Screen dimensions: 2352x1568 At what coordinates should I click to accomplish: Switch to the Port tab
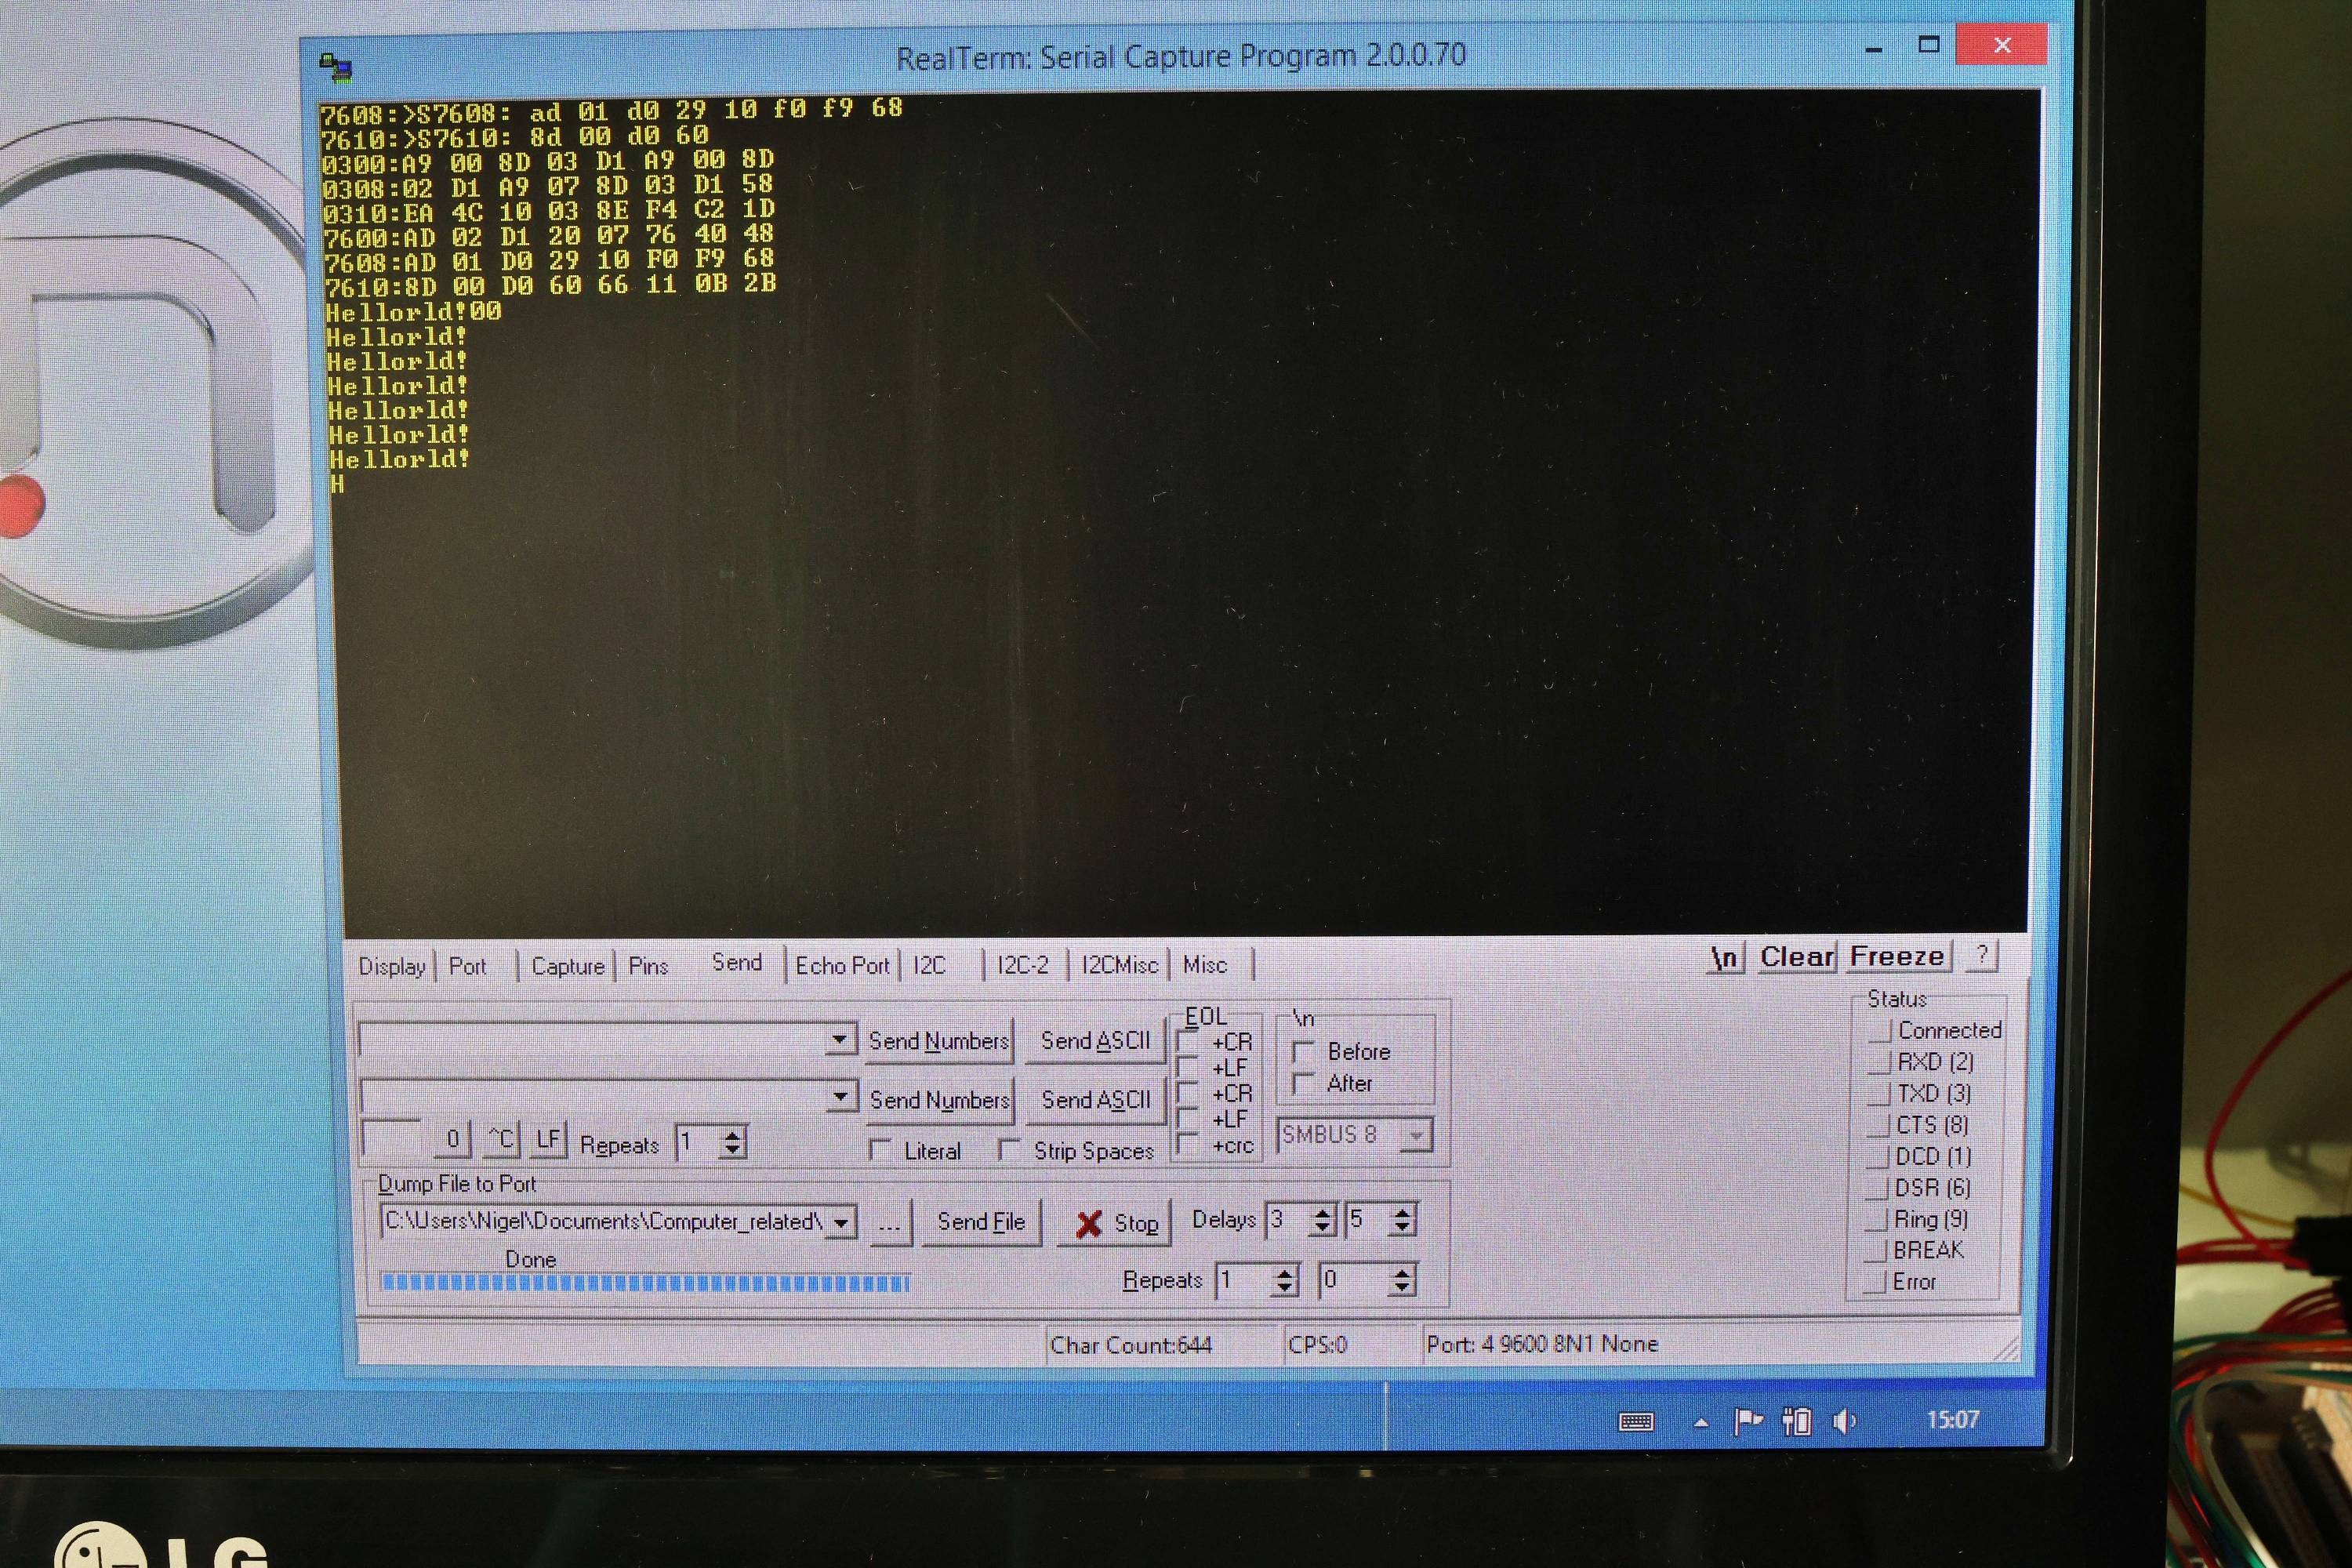pos(468,967)
